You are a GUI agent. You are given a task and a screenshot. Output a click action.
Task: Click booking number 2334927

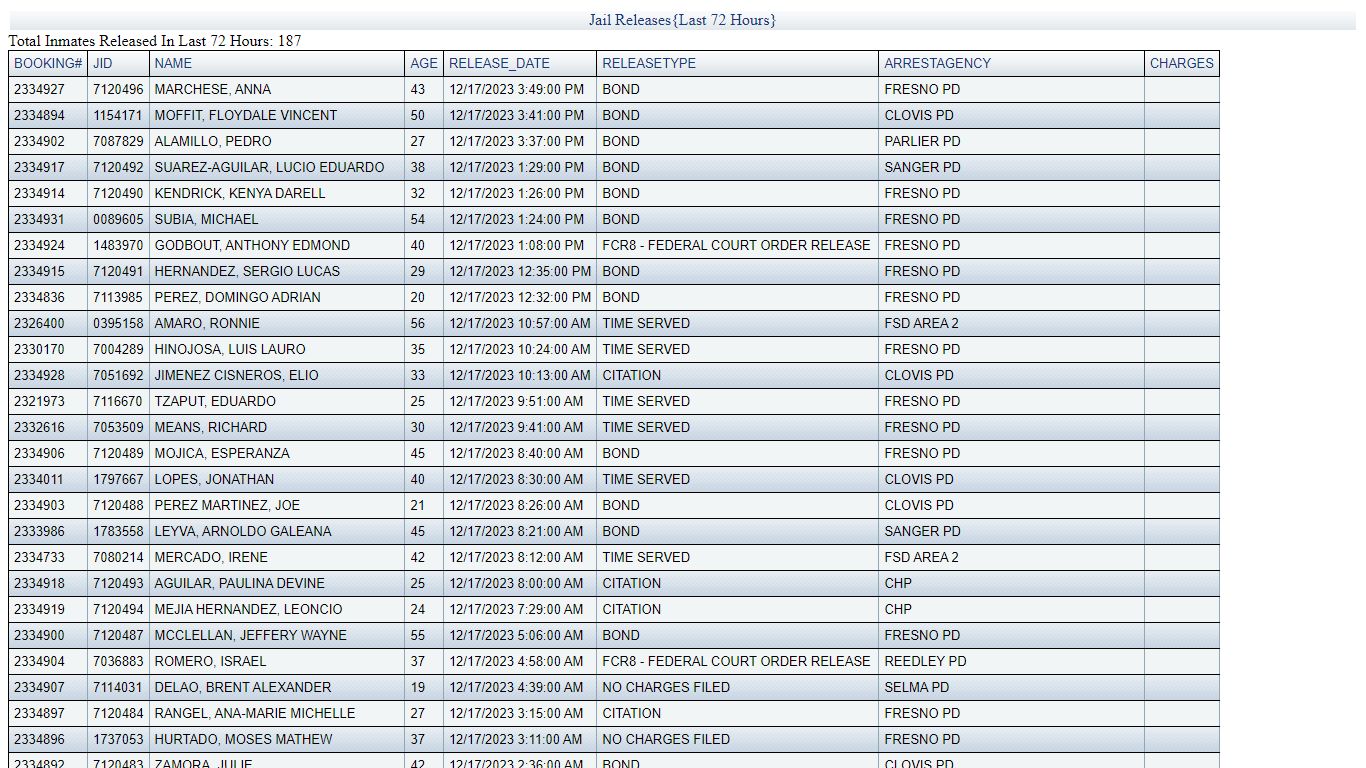click(39, 89)
